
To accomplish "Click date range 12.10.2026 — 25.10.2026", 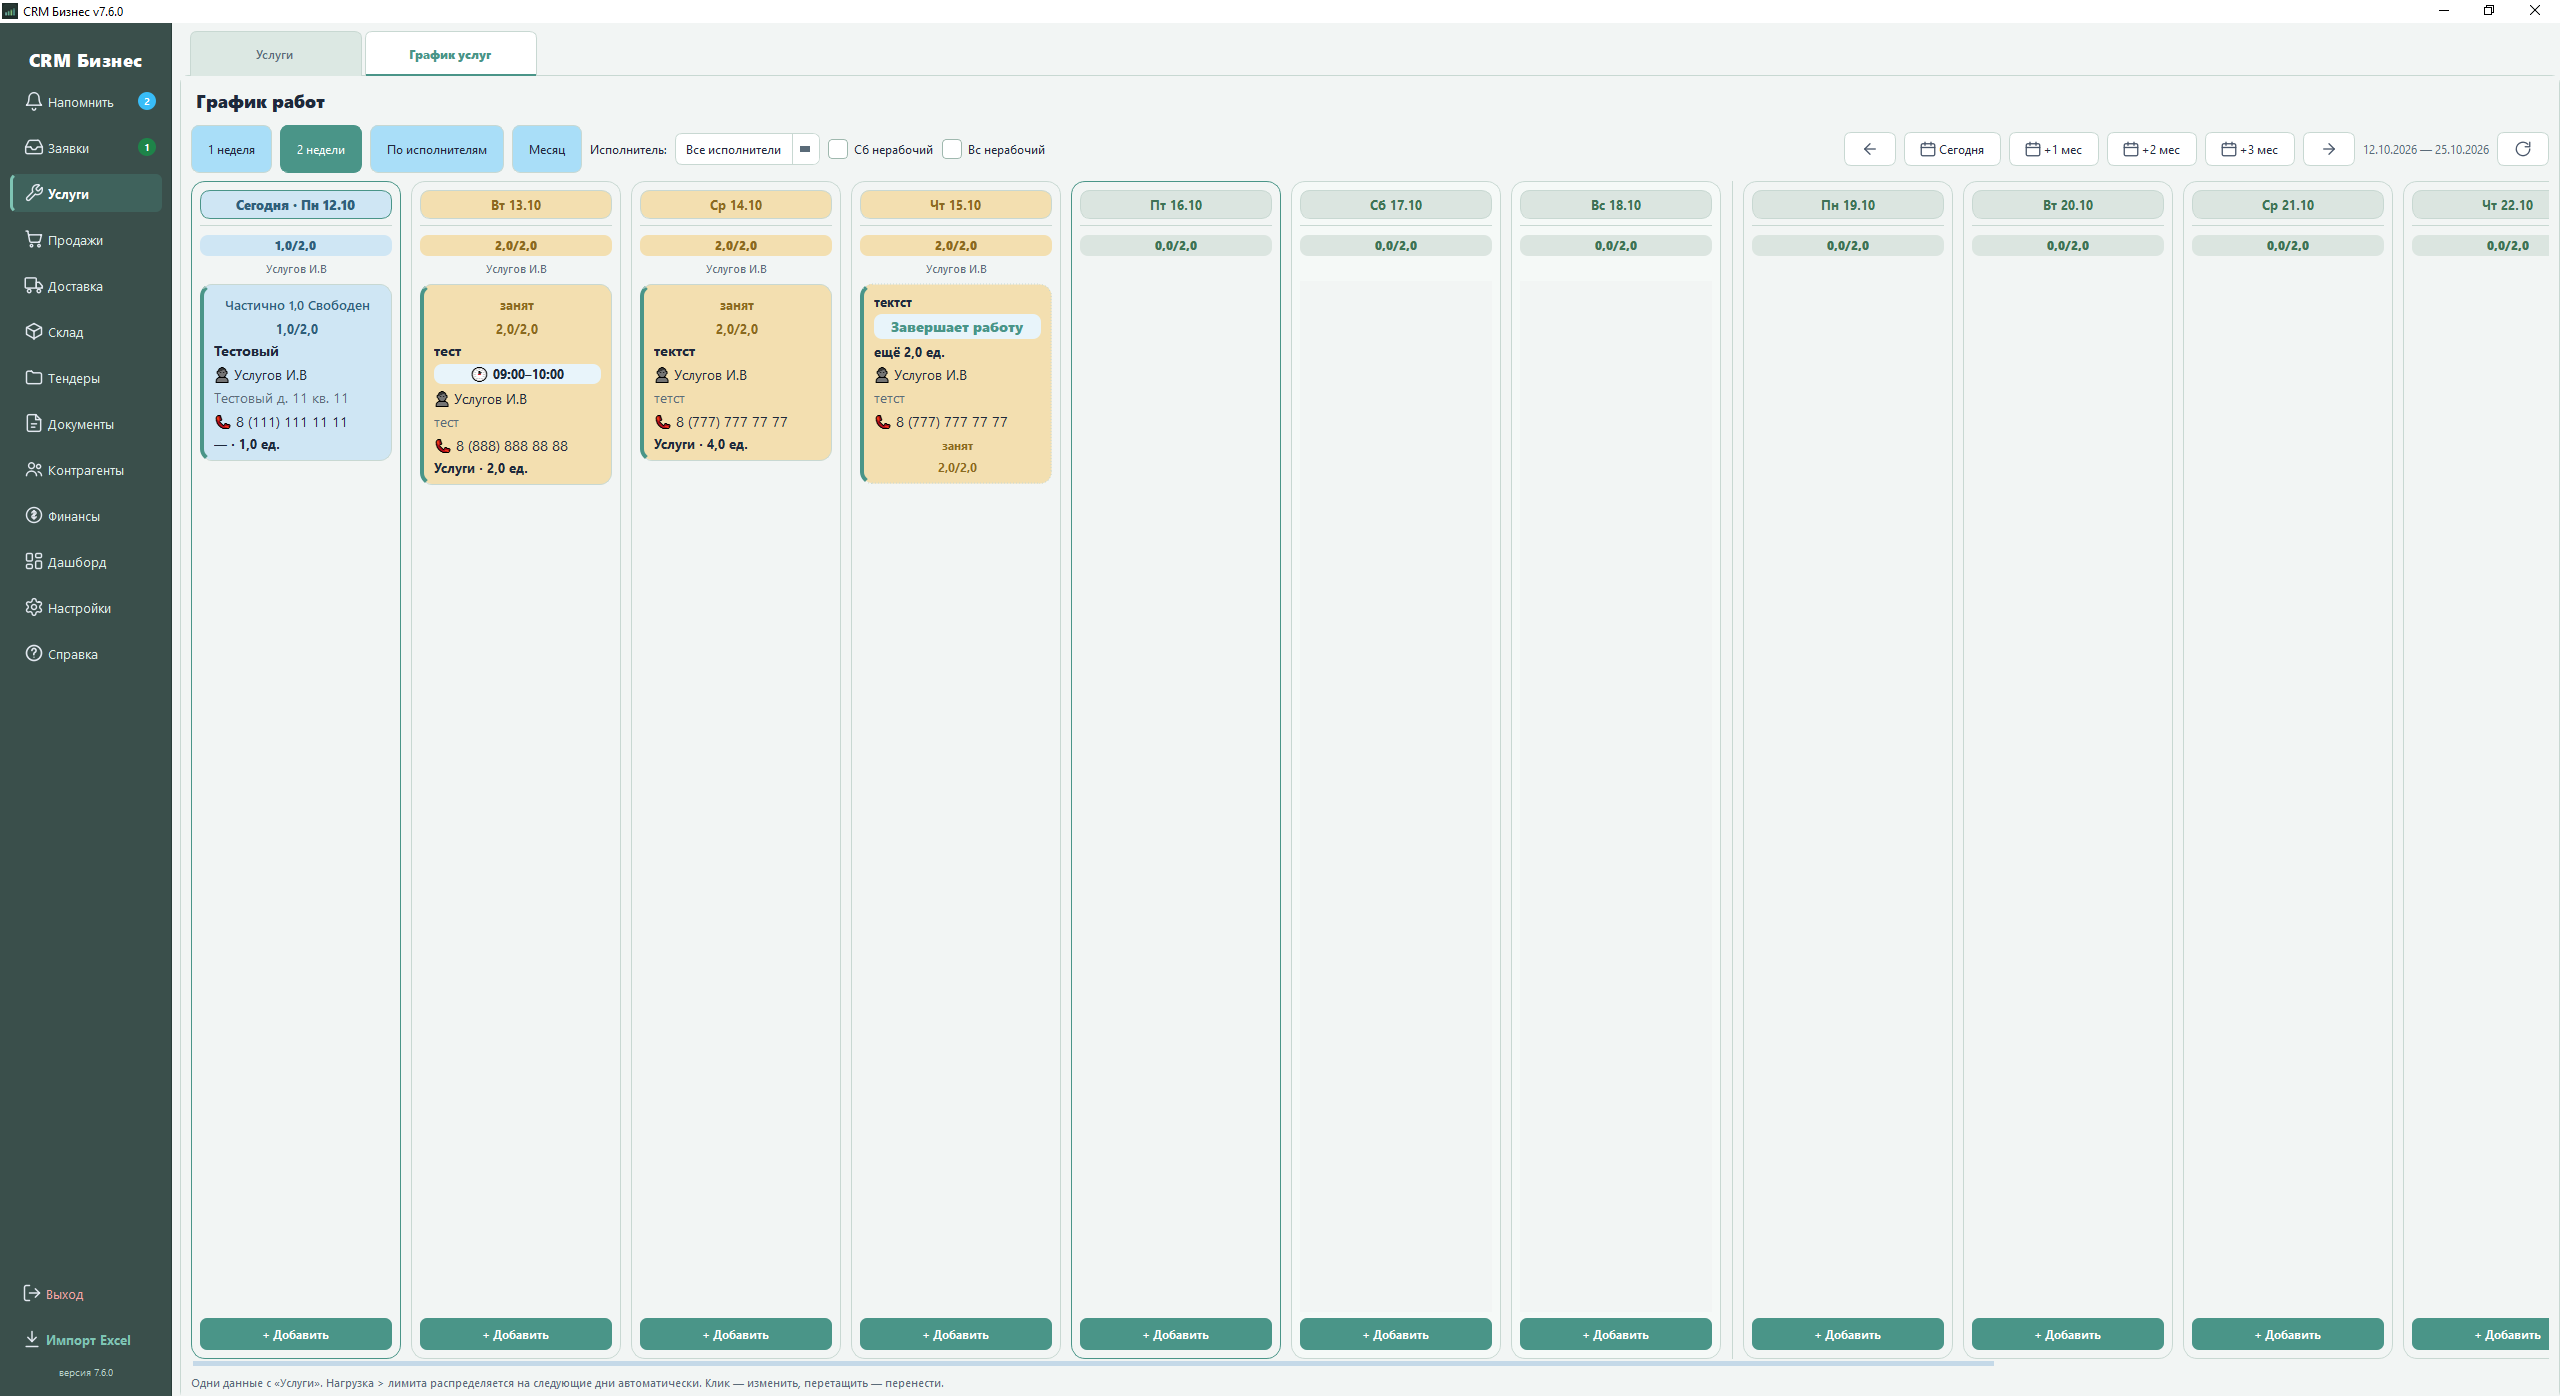I will [2425, 149].
